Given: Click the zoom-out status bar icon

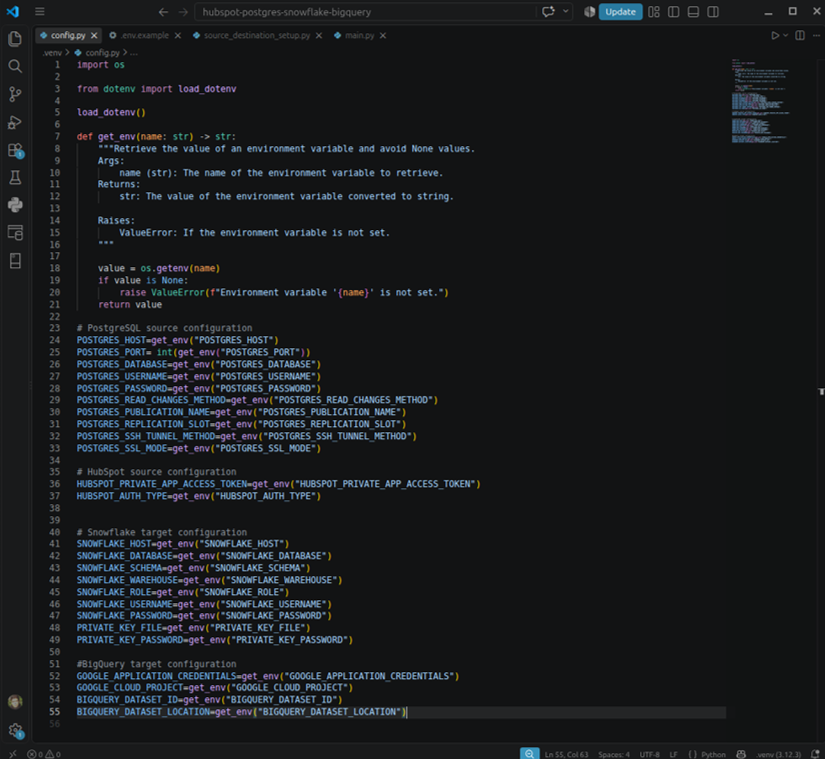Looking at the screenshot, I should pos(529,753).
